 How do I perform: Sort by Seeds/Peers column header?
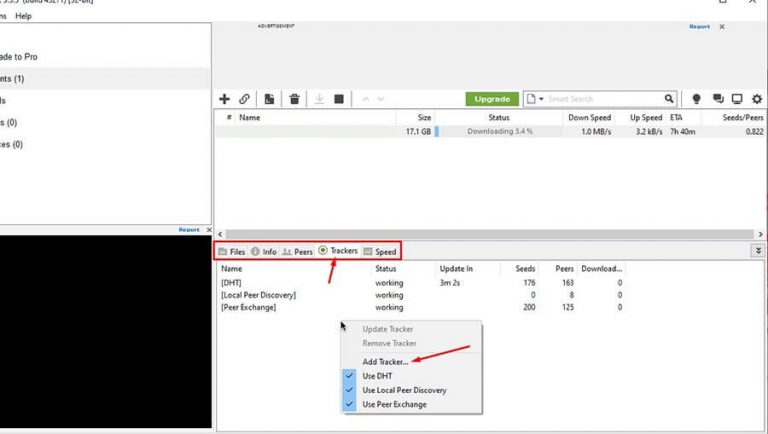(x=743, y=118)
